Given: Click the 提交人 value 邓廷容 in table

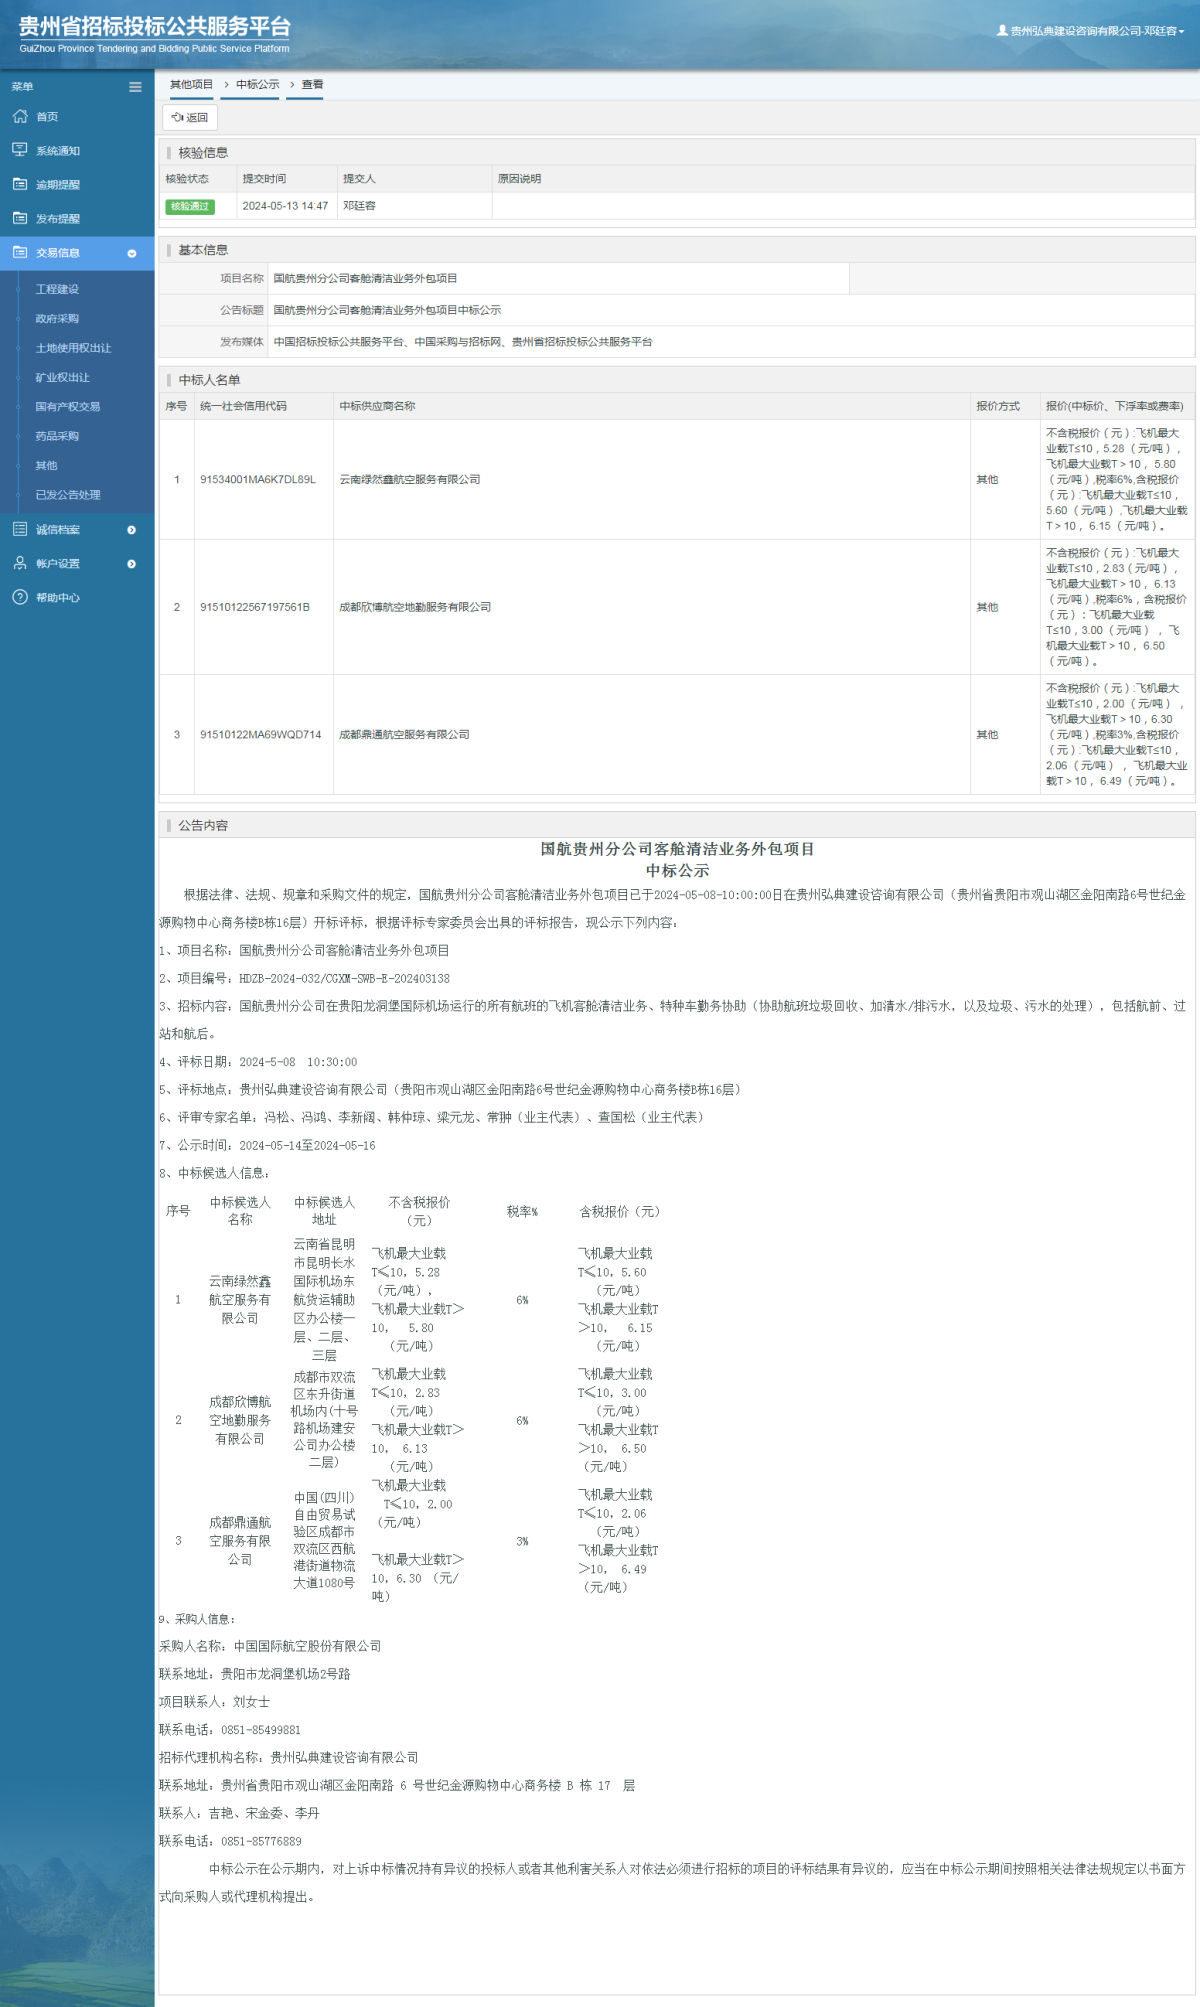Looking at the screenshot, I should [359, 206].
